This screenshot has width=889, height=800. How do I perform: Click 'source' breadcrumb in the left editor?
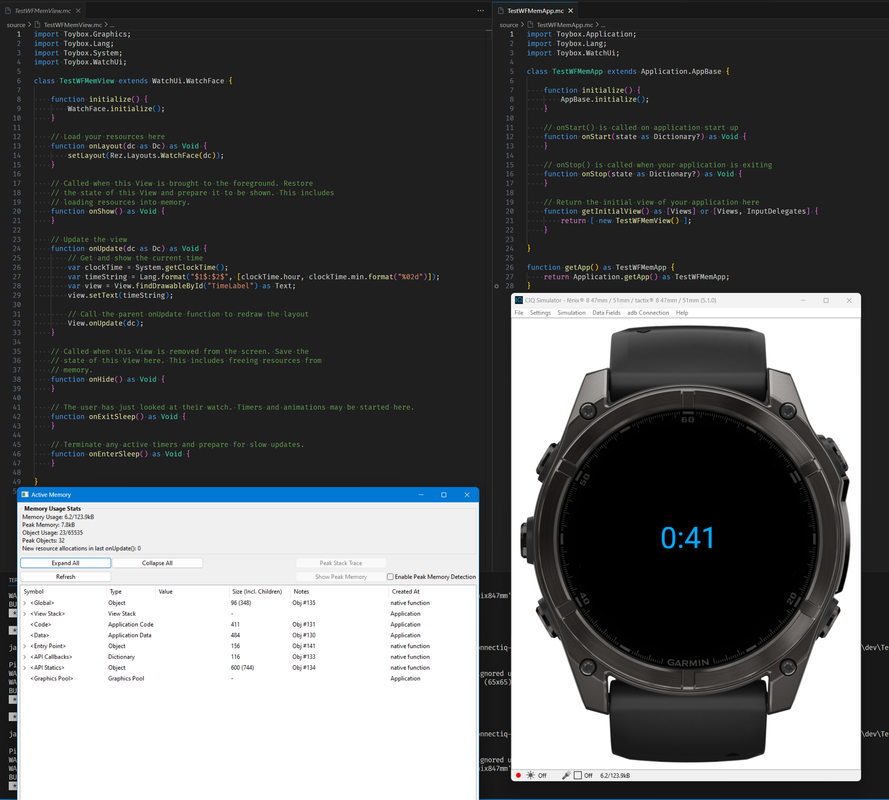click(x=16, y=25)
